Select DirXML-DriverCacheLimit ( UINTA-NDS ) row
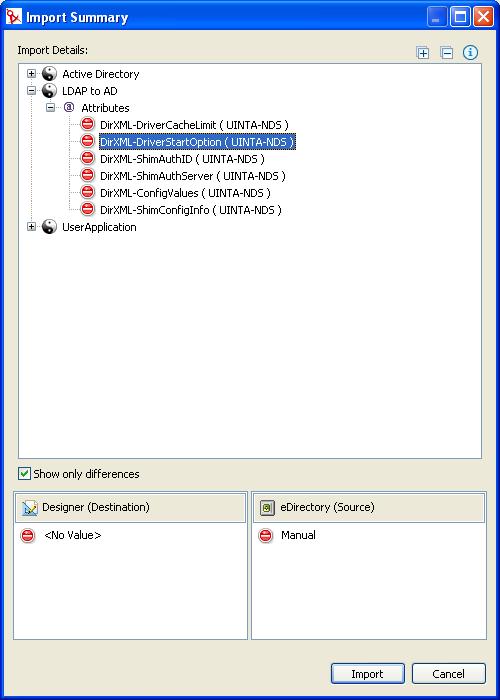The height and width of the screenshot is (700, 500). [194, 125]
